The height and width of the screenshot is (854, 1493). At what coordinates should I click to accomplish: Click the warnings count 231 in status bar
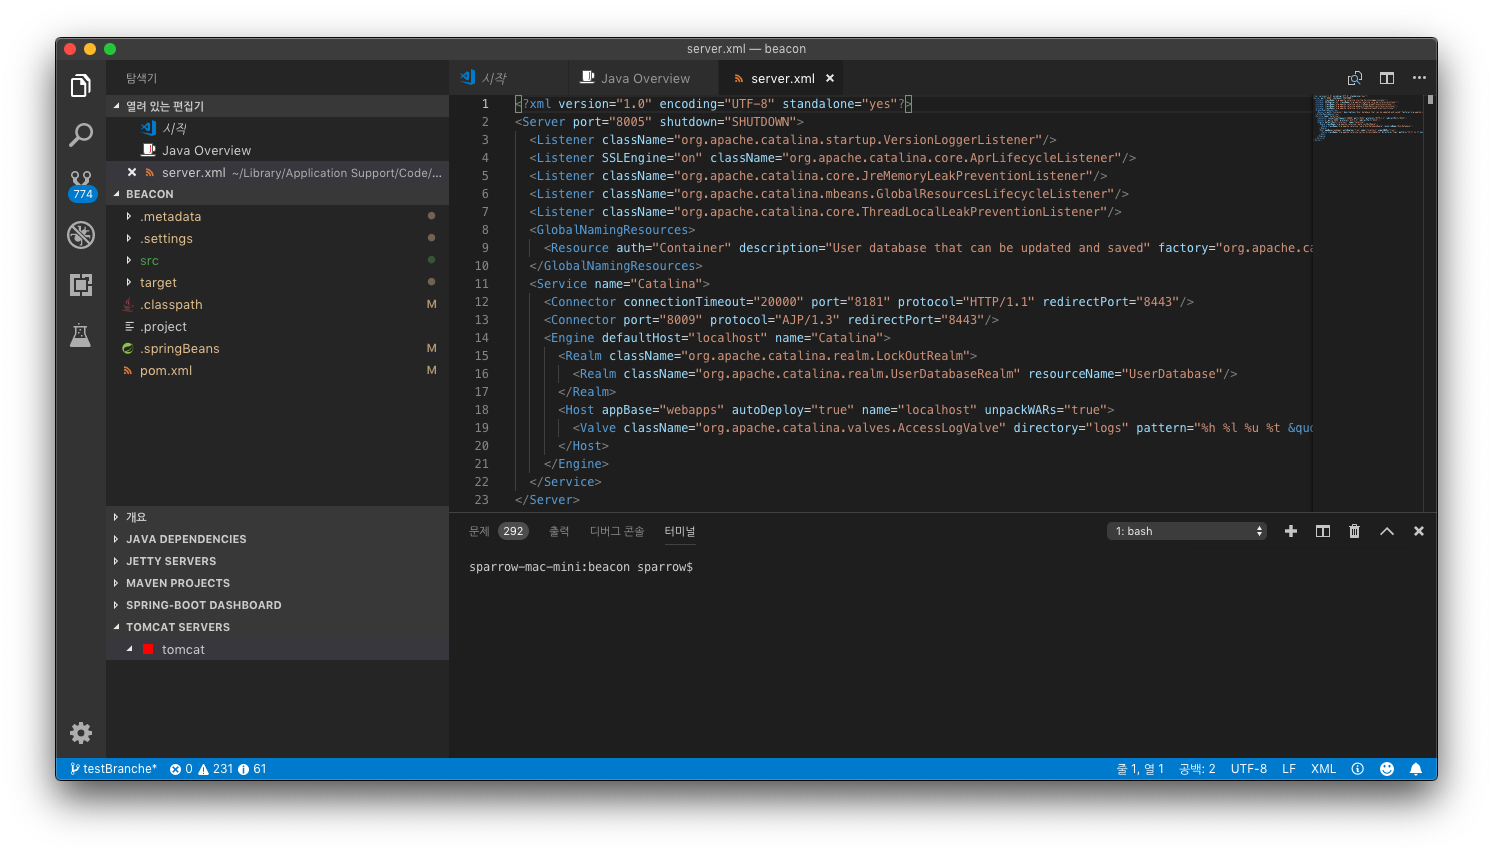[x=216, y=769]
